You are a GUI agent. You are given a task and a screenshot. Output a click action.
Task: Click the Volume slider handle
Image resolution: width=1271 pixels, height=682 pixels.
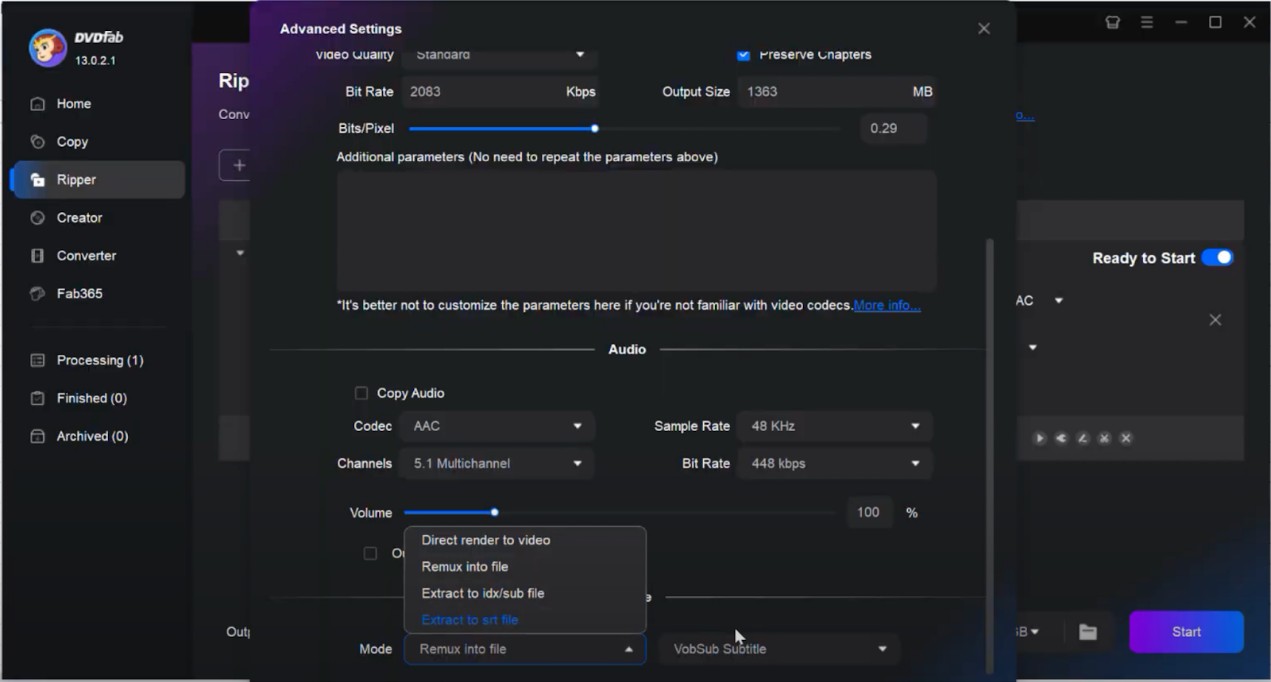[494, 512]
